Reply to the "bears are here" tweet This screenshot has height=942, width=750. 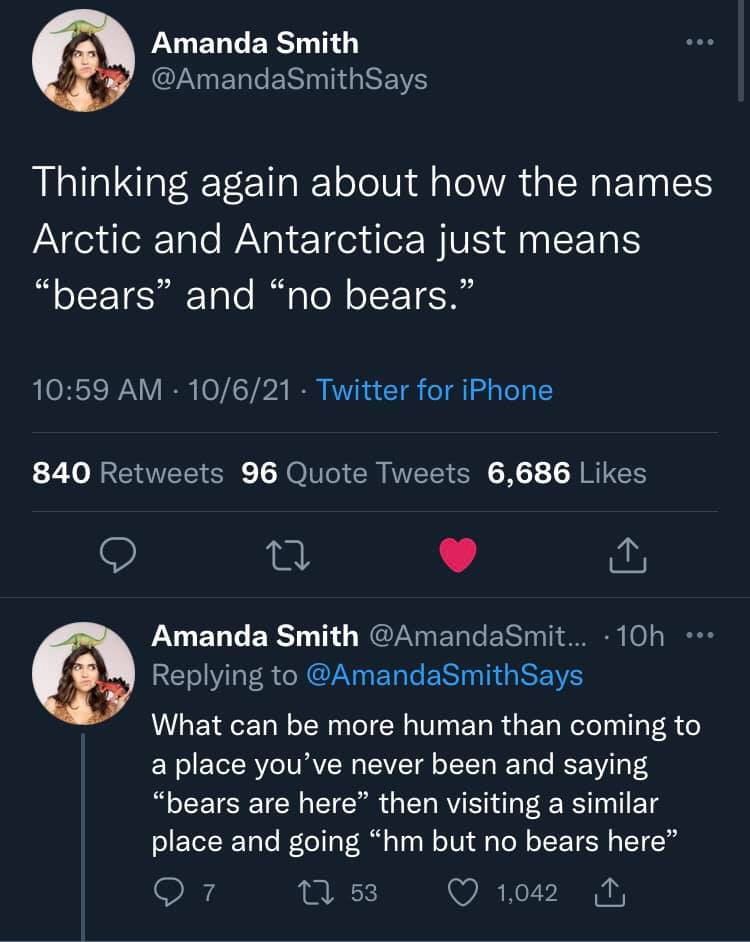[171, 892]
